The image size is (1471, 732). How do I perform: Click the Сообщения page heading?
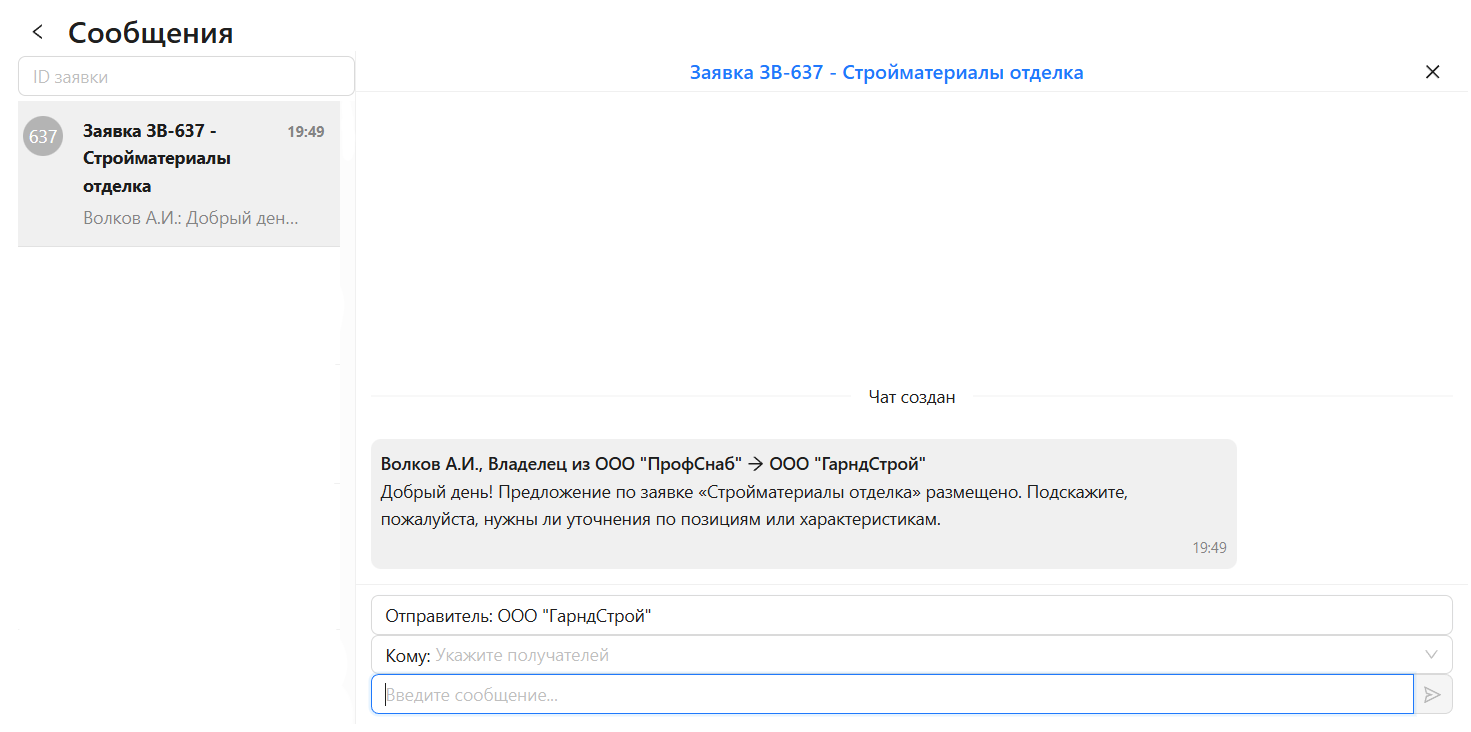(x=148, y=31)
